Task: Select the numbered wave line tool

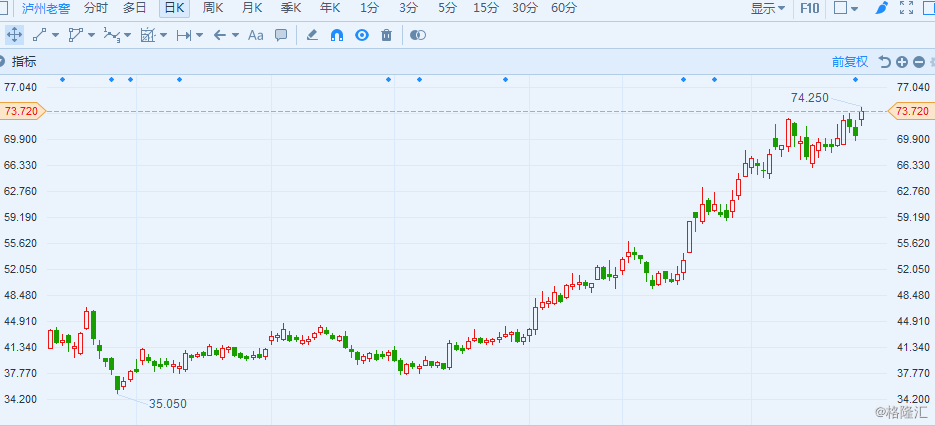Action: tap(111, 35)
